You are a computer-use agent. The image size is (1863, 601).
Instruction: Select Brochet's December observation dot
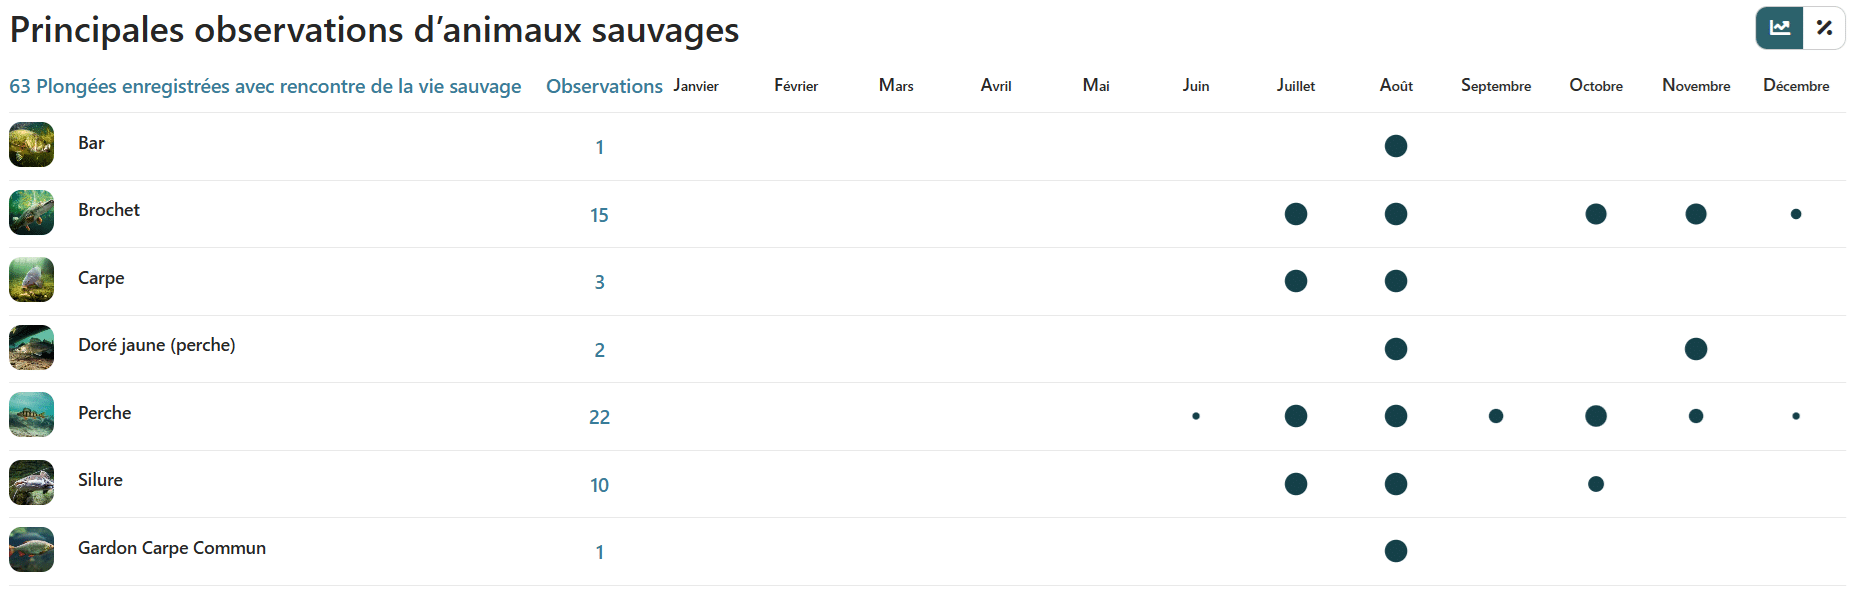1796,214
